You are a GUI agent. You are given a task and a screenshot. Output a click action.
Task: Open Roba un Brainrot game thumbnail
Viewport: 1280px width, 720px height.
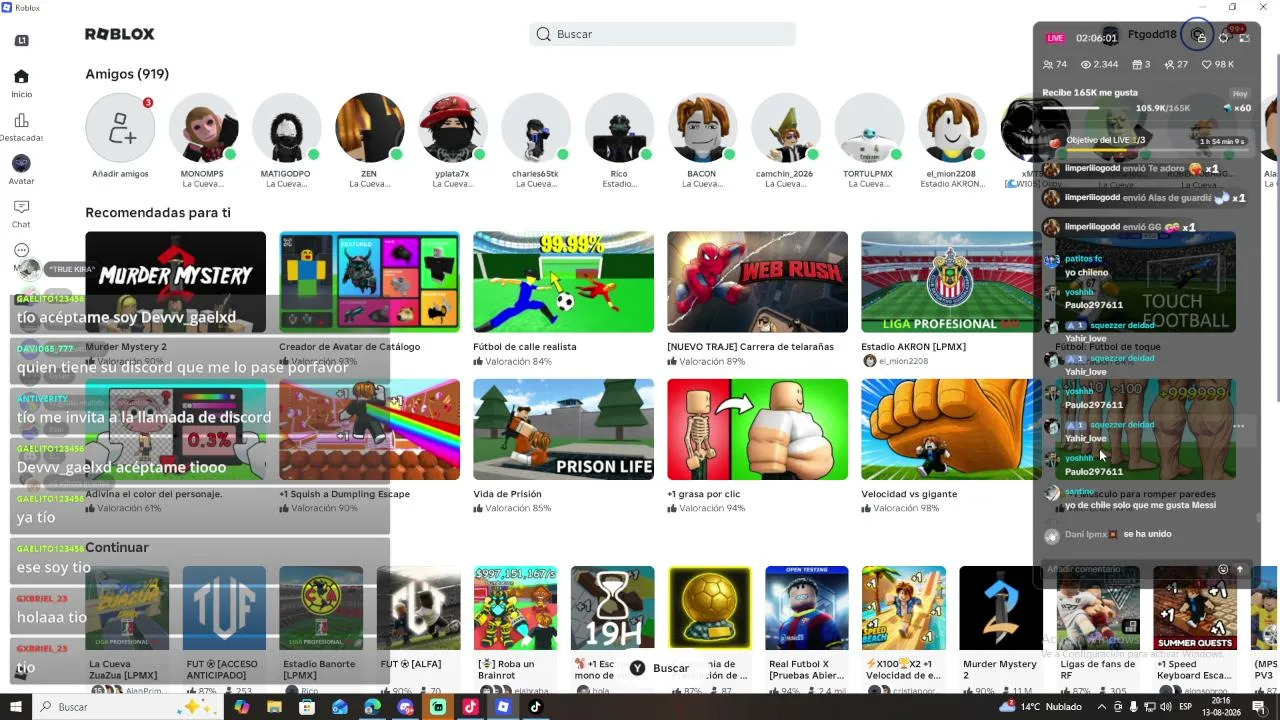516,608
